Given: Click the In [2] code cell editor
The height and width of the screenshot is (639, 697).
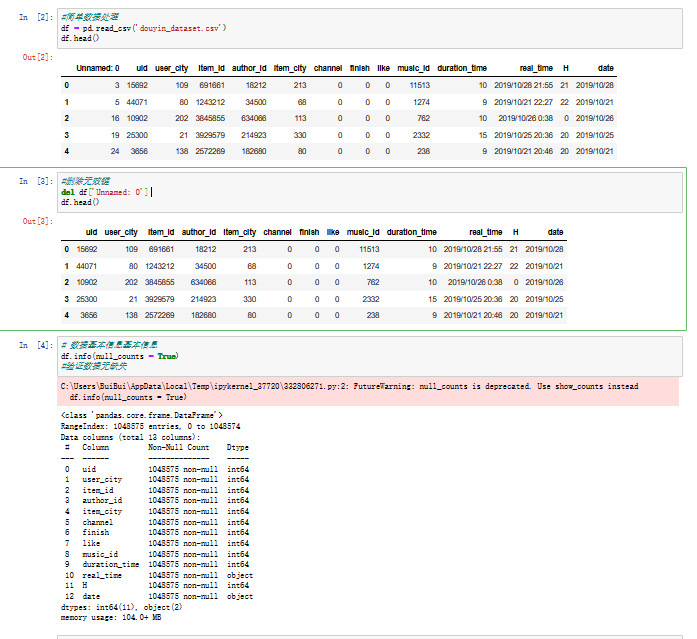Looking at the screenshot, I should click(370, 28).
